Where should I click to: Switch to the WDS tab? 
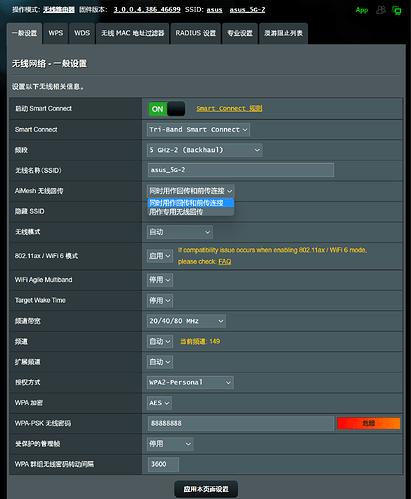82,33
